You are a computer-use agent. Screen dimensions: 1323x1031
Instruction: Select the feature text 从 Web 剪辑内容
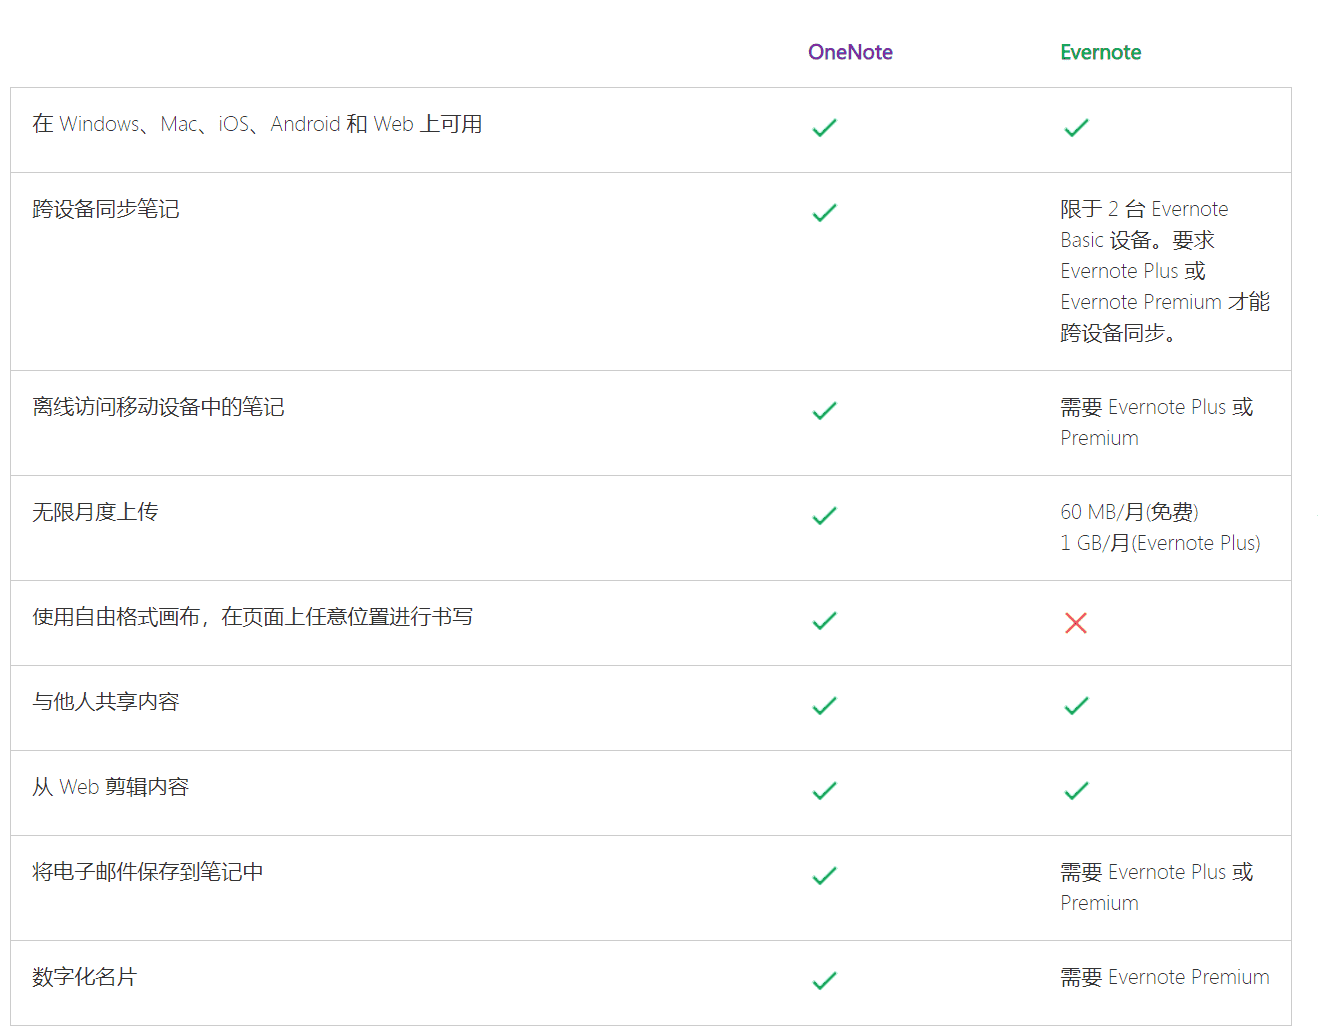tap(110, 787)
